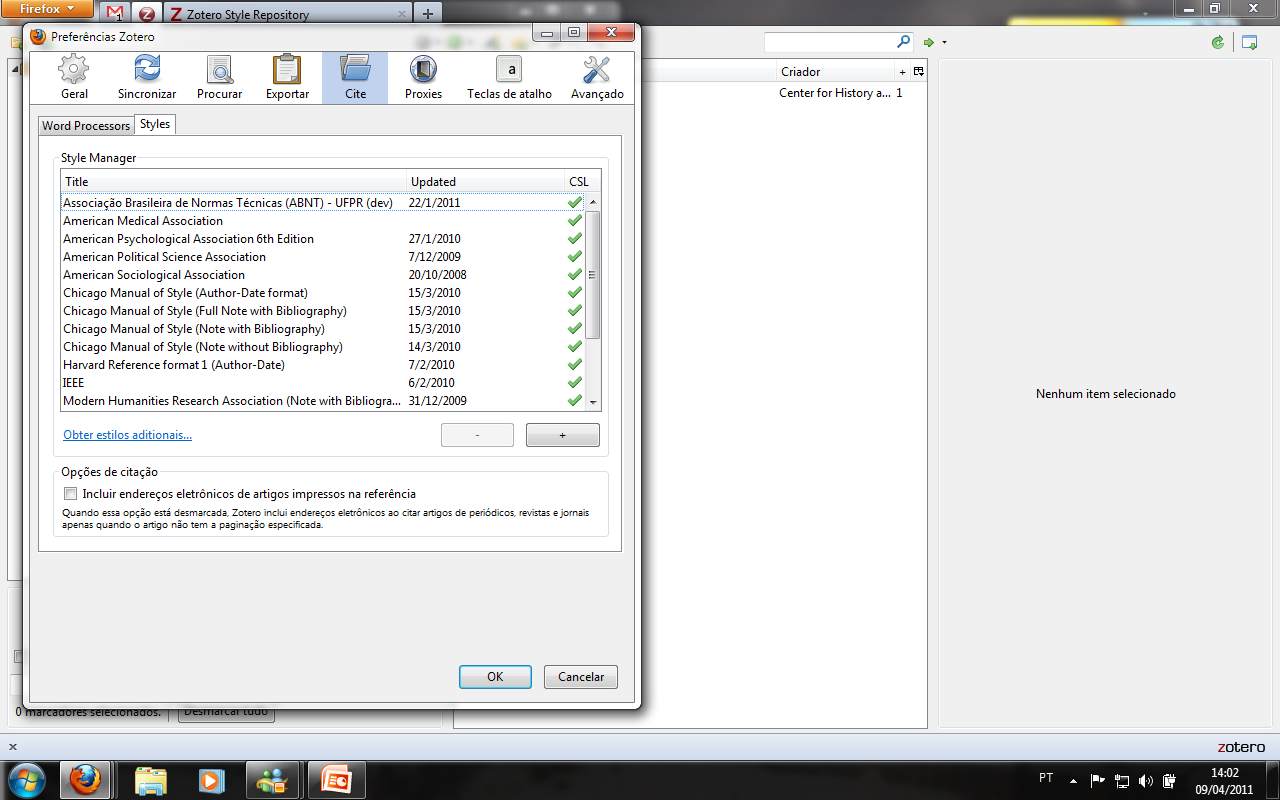Click the zotero status bar label
This screenshot has height=800, width=1280.
[x=1241, y=747]
